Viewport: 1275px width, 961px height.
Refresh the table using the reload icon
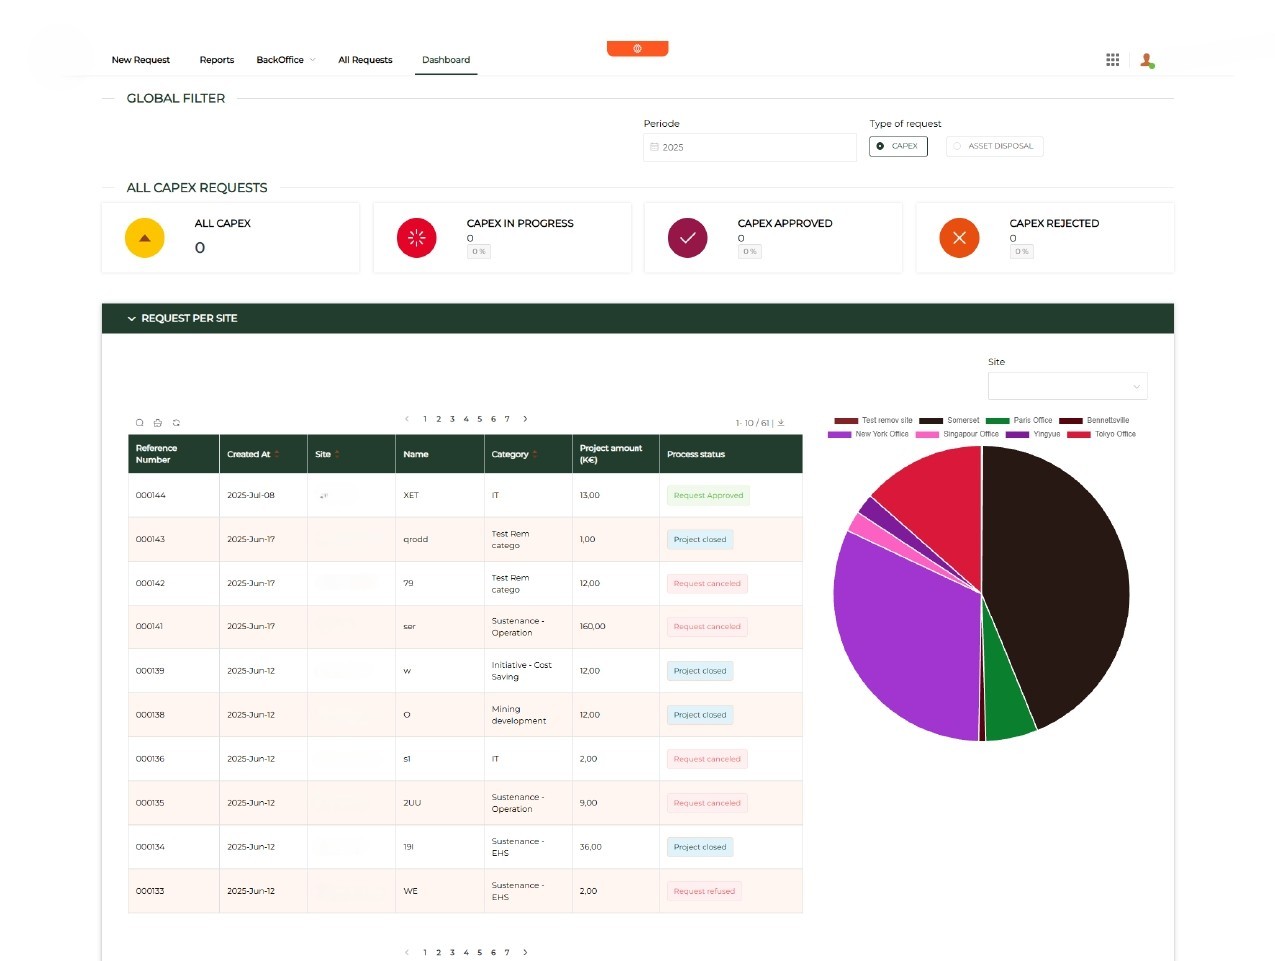click(x=176, y=423)
